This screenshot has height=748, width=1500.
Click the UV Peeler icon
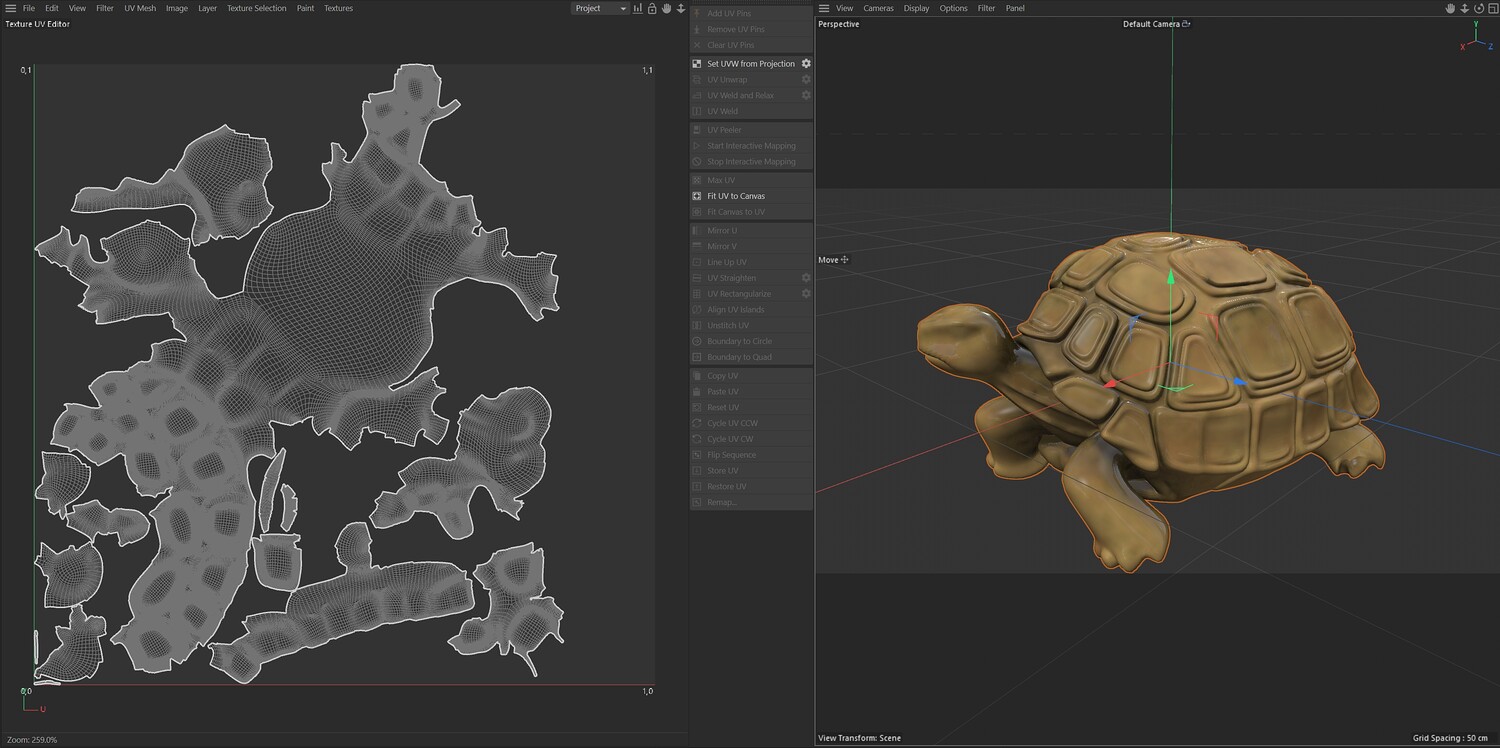point(697,130)
